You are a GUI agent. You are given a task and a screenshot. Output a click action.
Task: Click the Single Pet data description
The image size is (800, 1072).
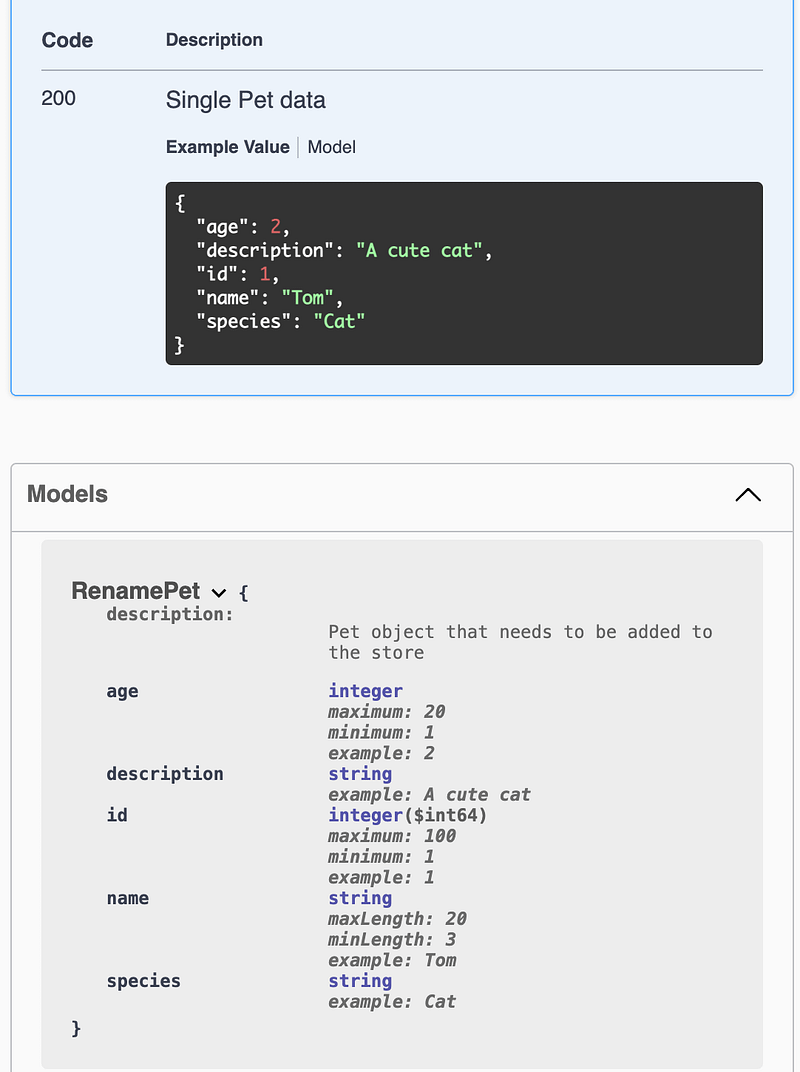[245, 101]
